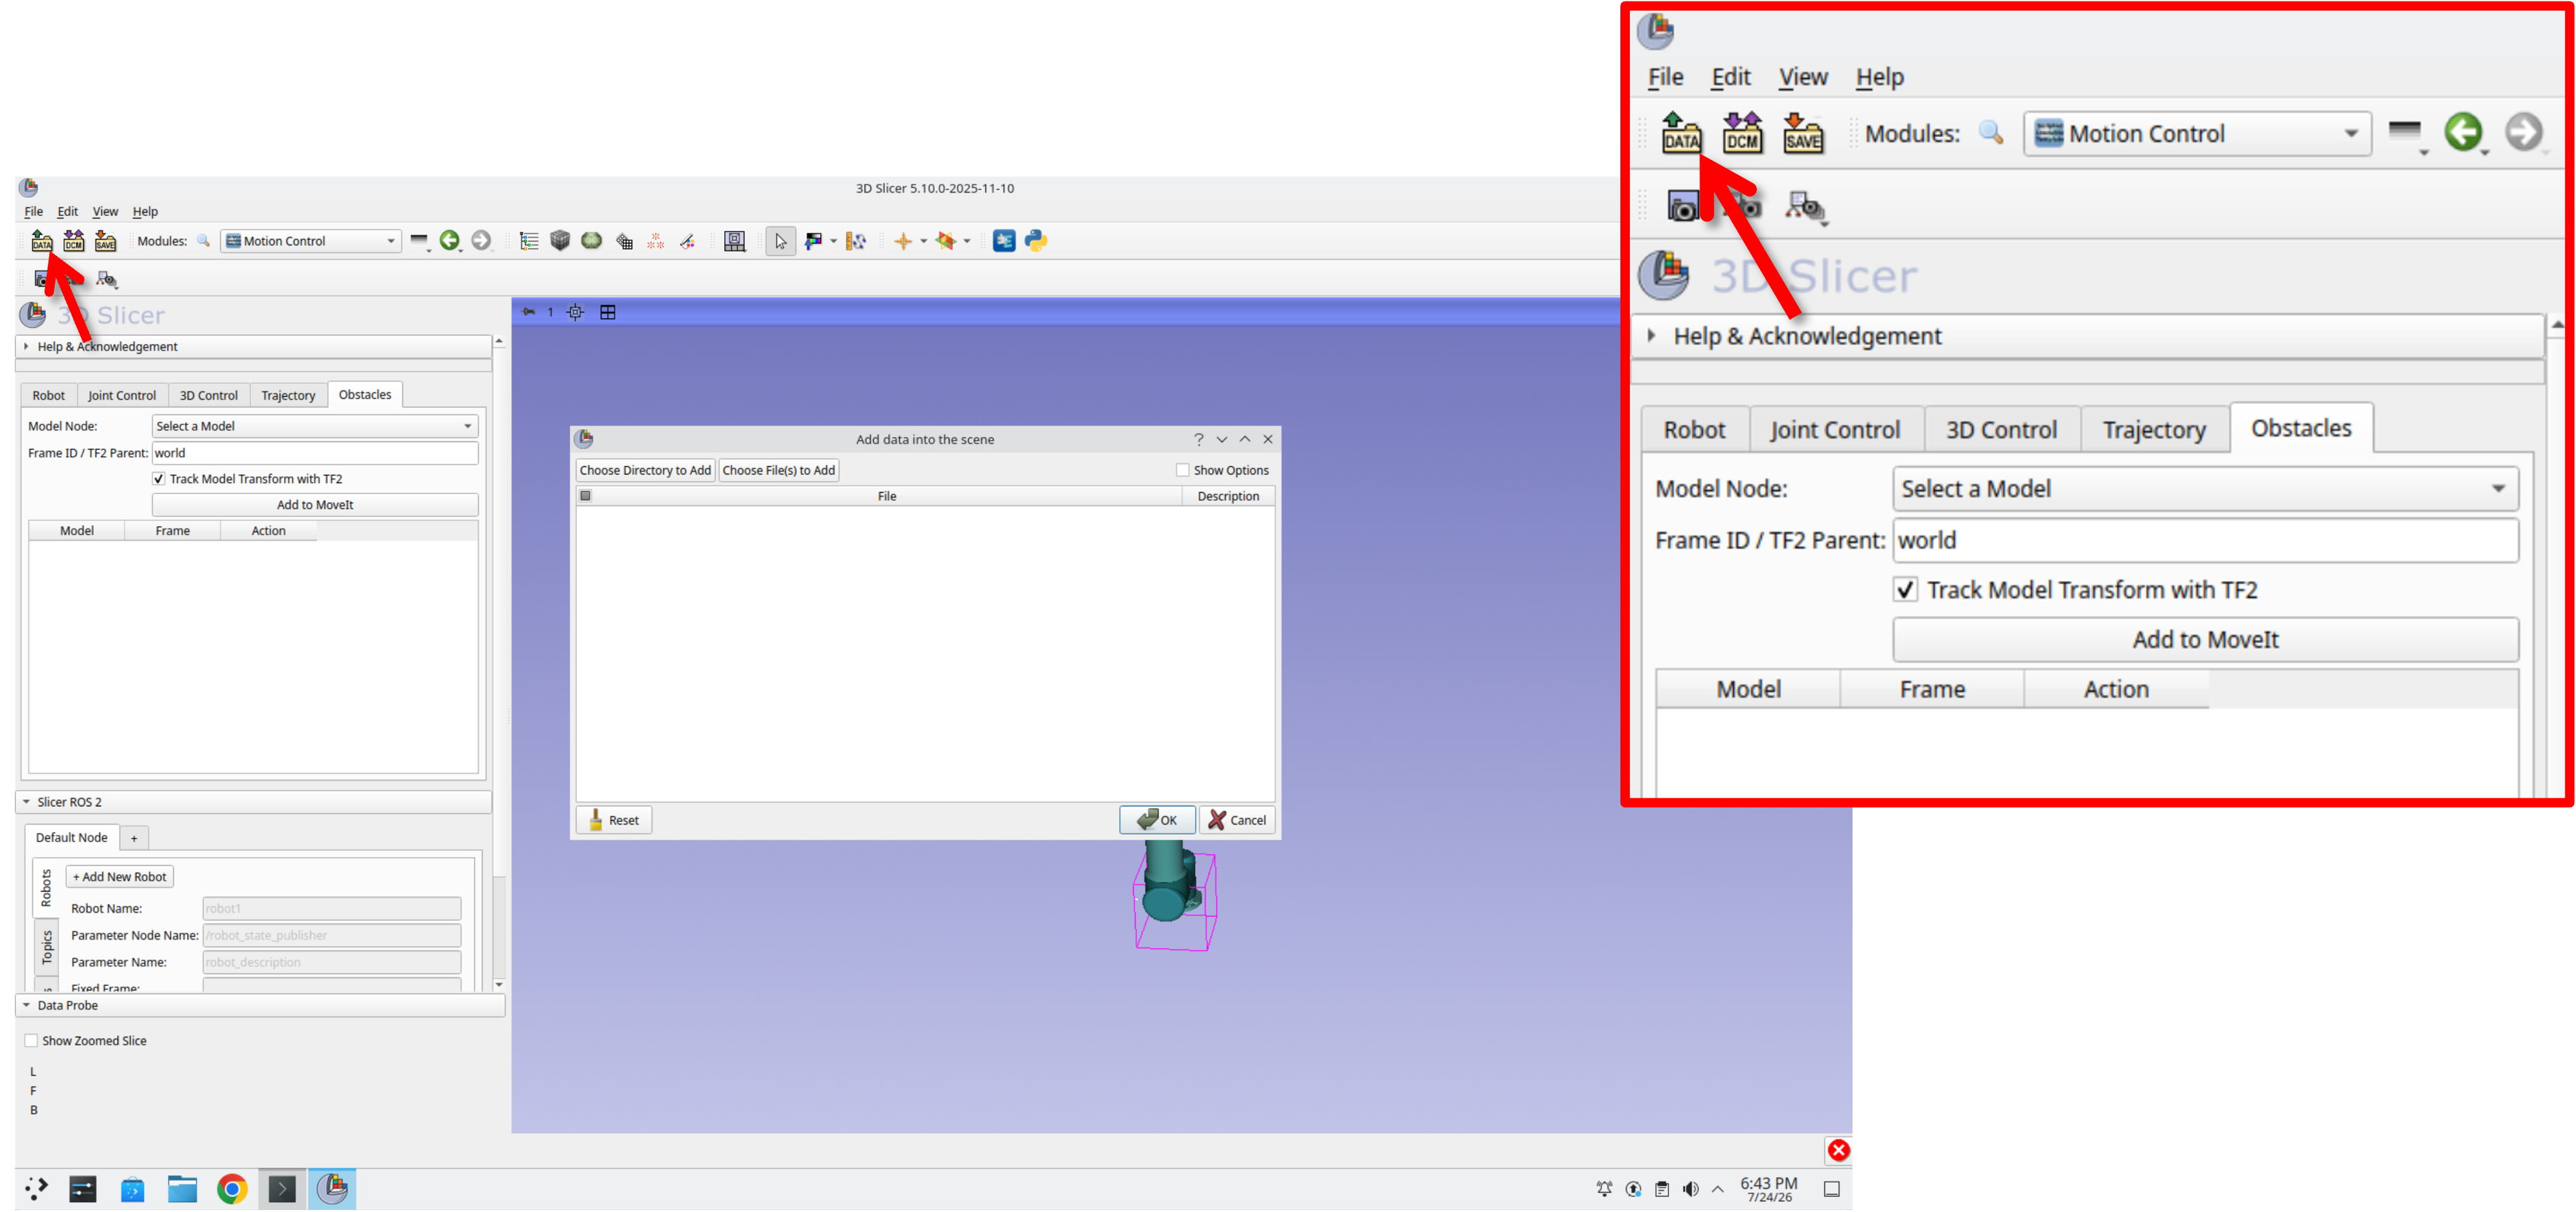Click the 3D Slicer icon in taskbar

tap(332, 1189)
